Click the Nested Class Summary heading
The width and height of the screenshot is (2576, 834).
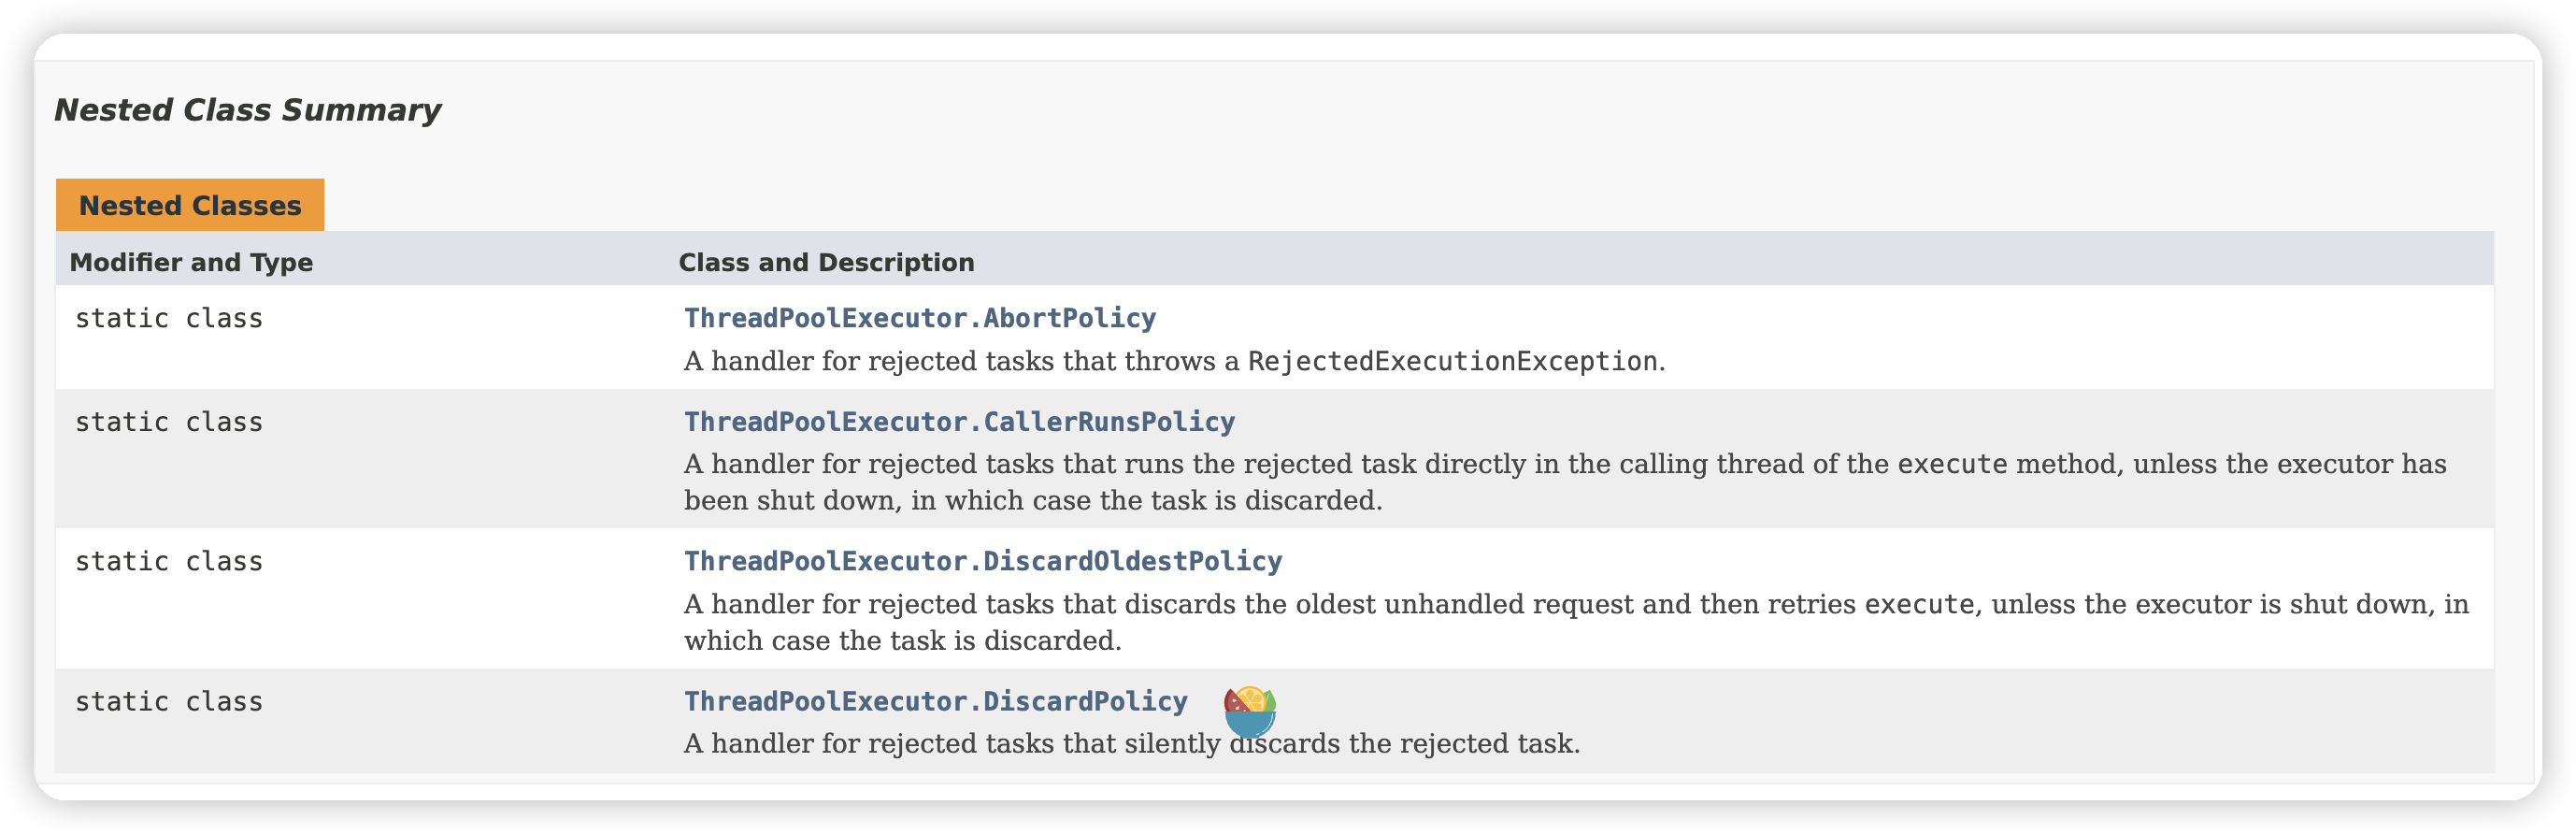[247, 110]
